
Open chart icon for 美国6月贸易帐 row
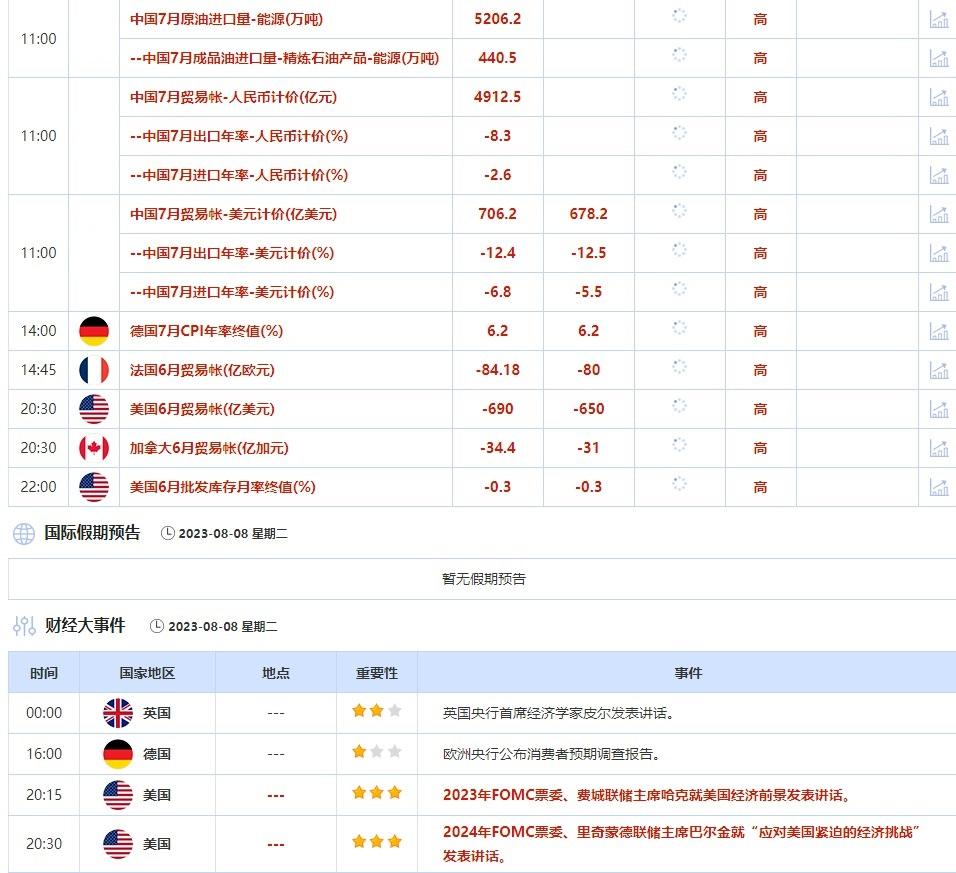click(938, 409)
